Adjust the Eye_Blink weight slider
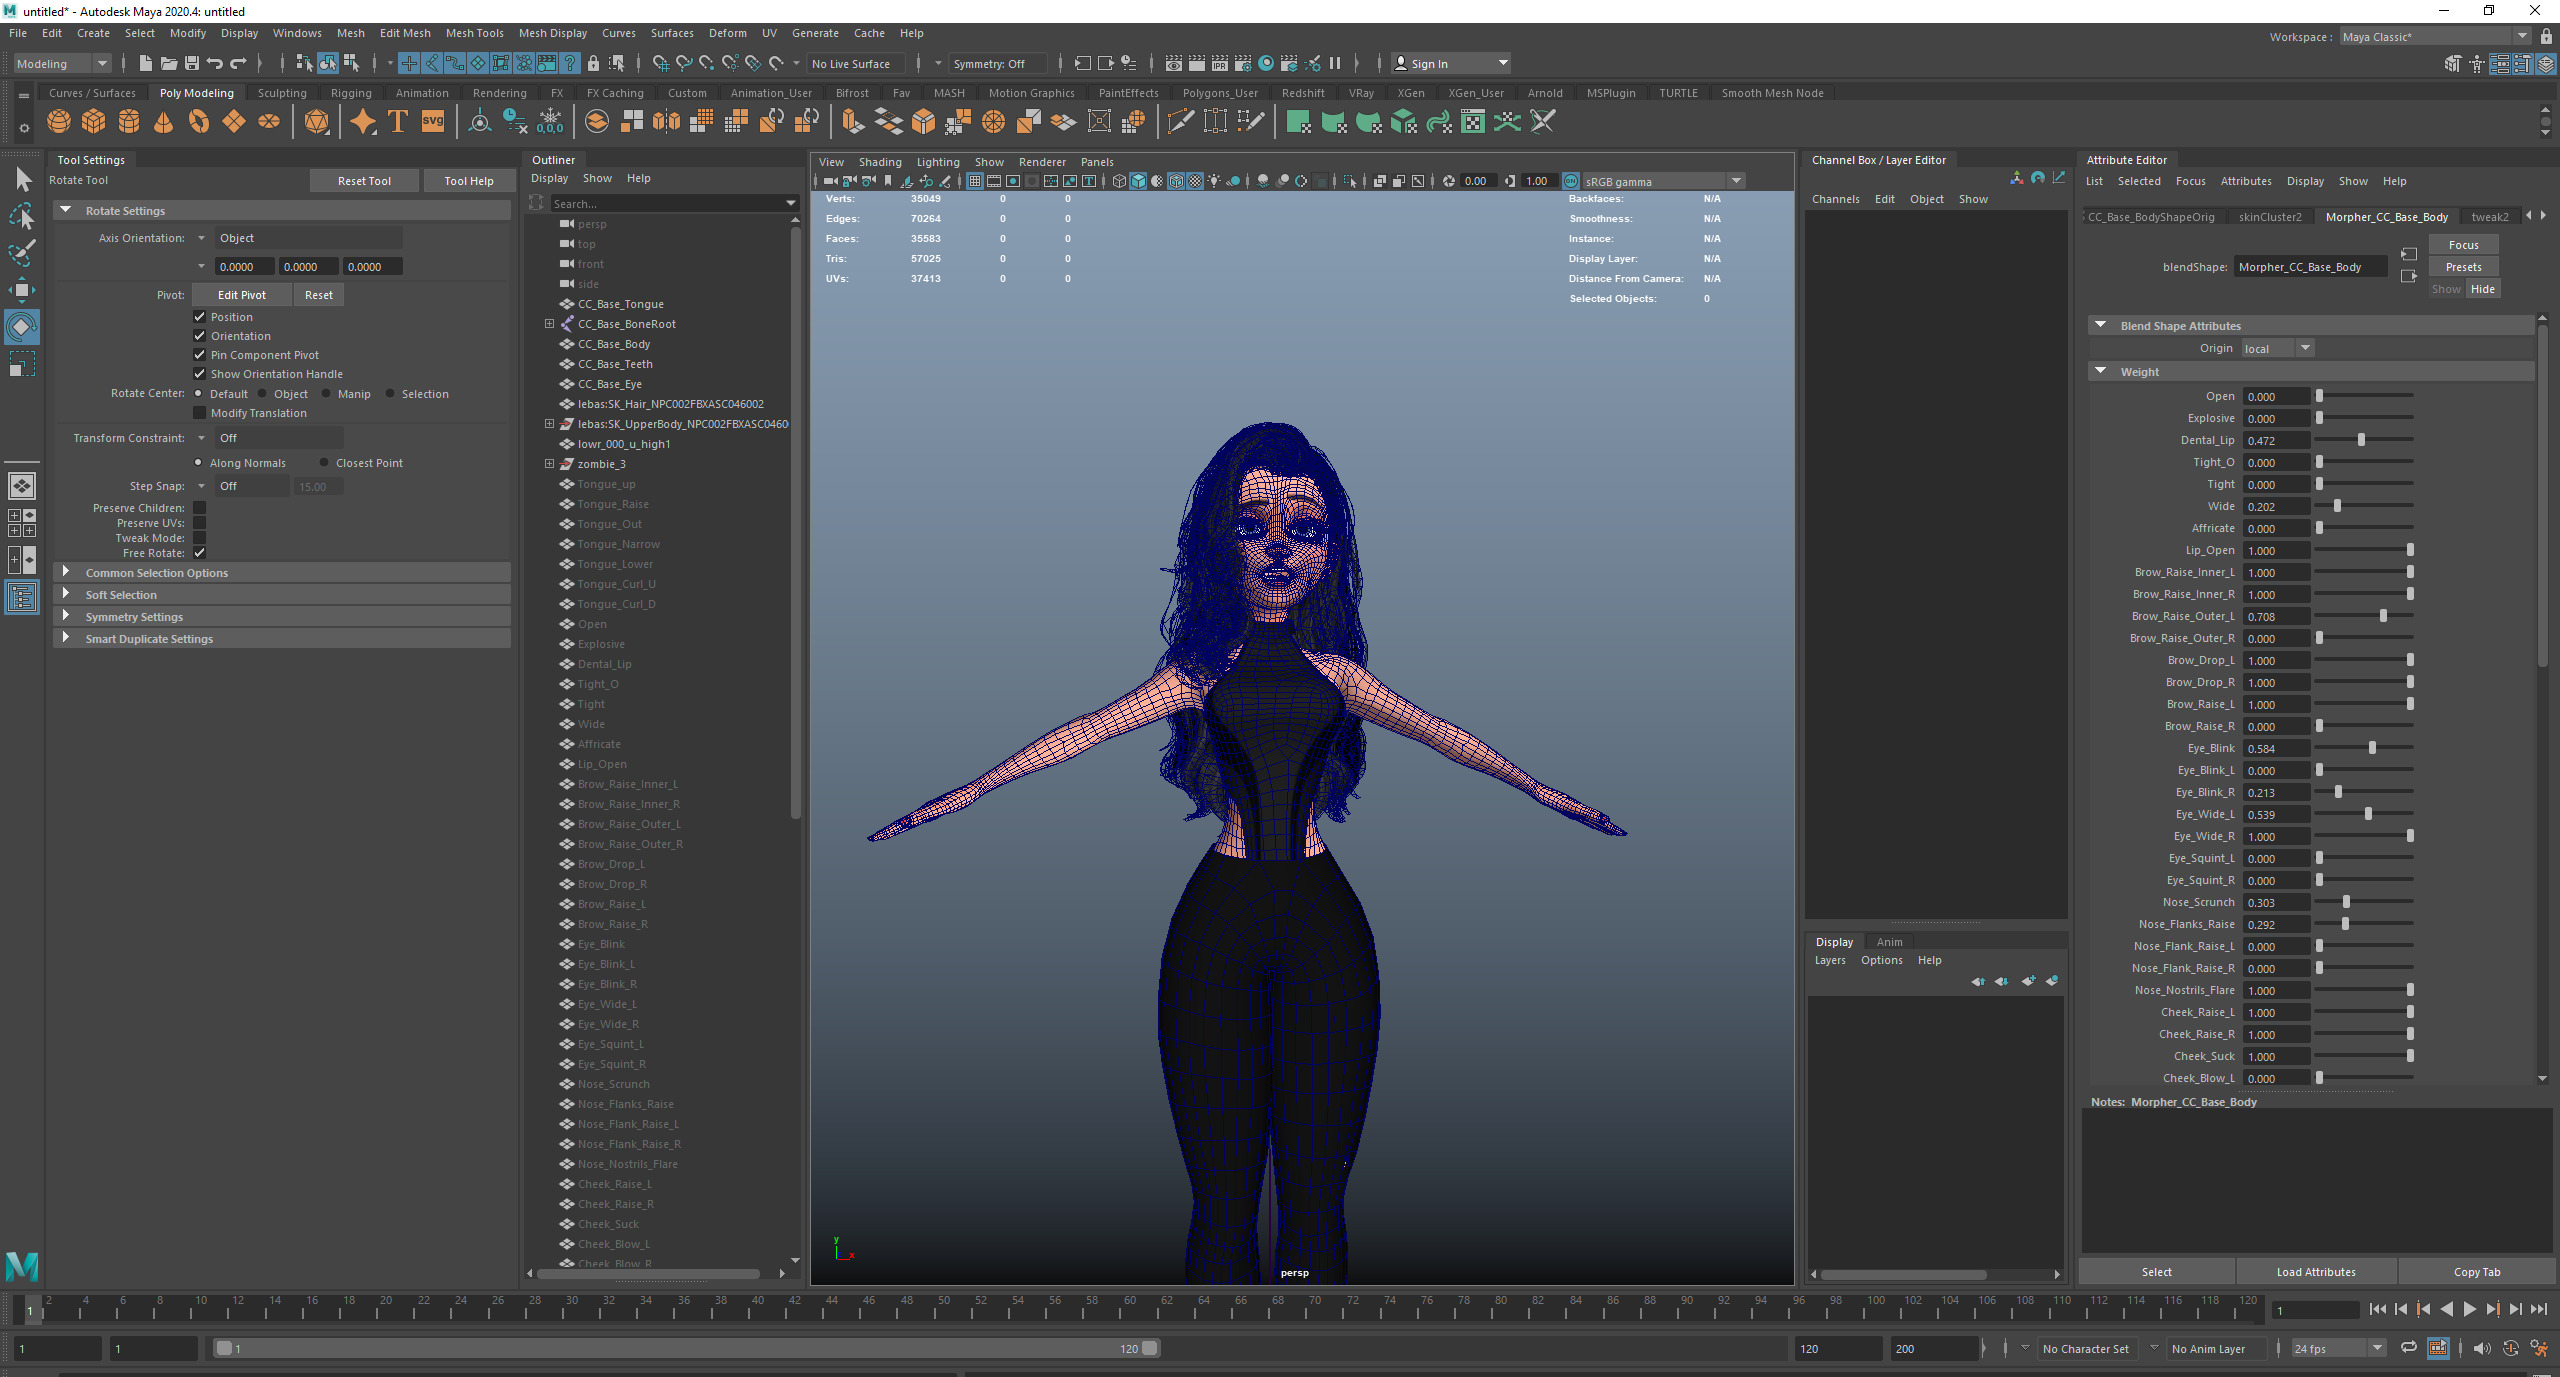This screenshot has height=1377, width=2560. [2371, 748]
